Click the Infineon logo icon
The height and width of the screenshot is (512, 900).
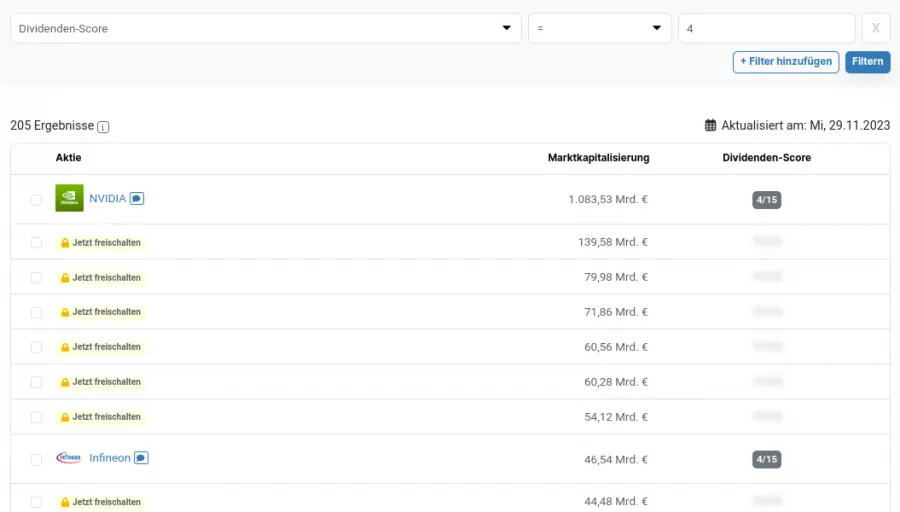(x=69, y=458)
